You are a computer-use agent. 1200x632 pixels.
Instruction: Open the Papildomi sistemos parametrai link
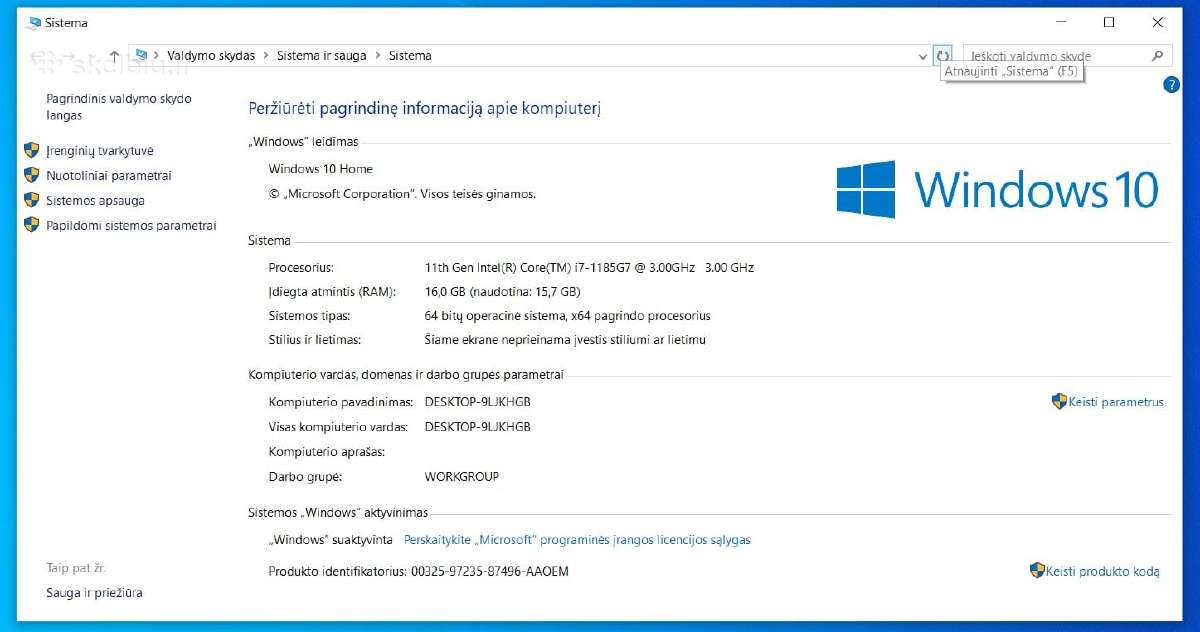131,226
